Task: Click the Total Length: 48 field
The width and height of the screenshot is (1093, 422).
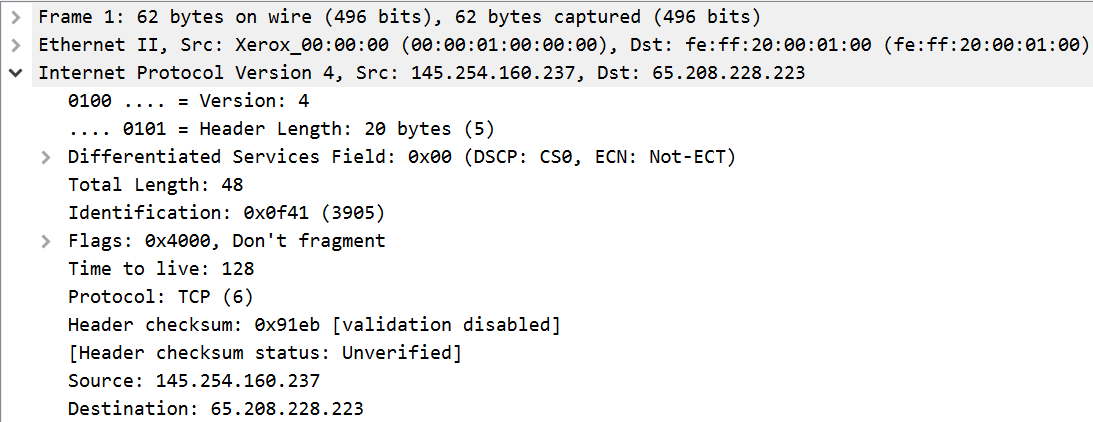Action: [x=155, y=185]
